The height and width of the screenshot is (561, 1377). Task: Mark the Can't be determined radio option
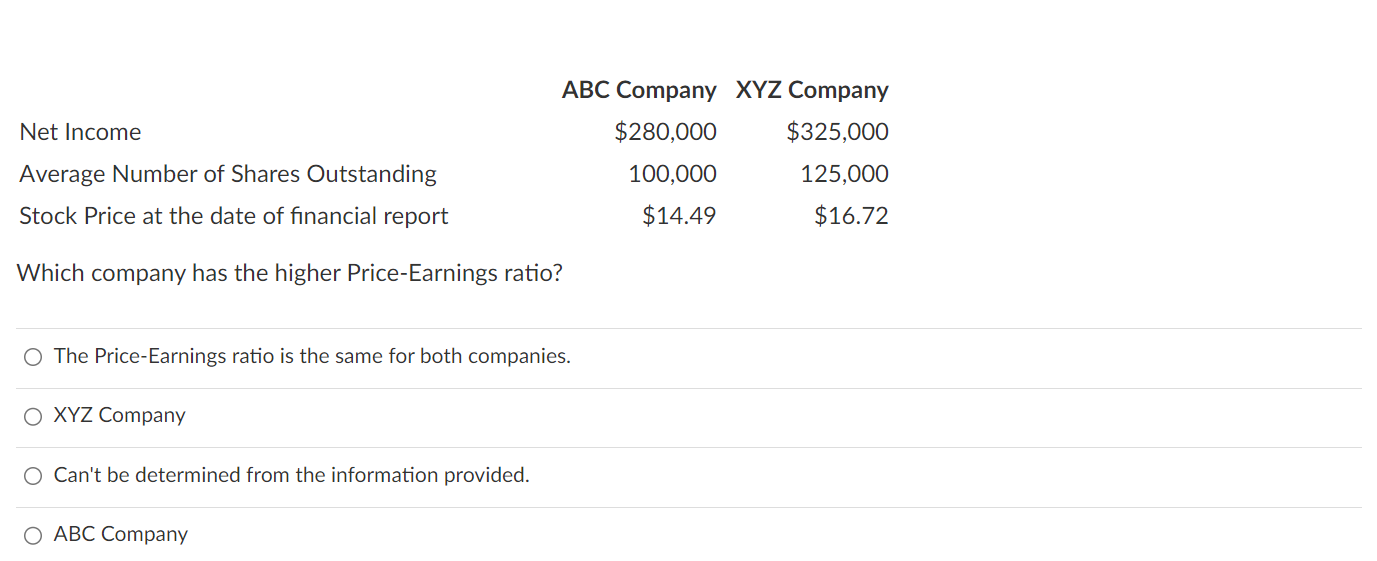pos(34,476)
